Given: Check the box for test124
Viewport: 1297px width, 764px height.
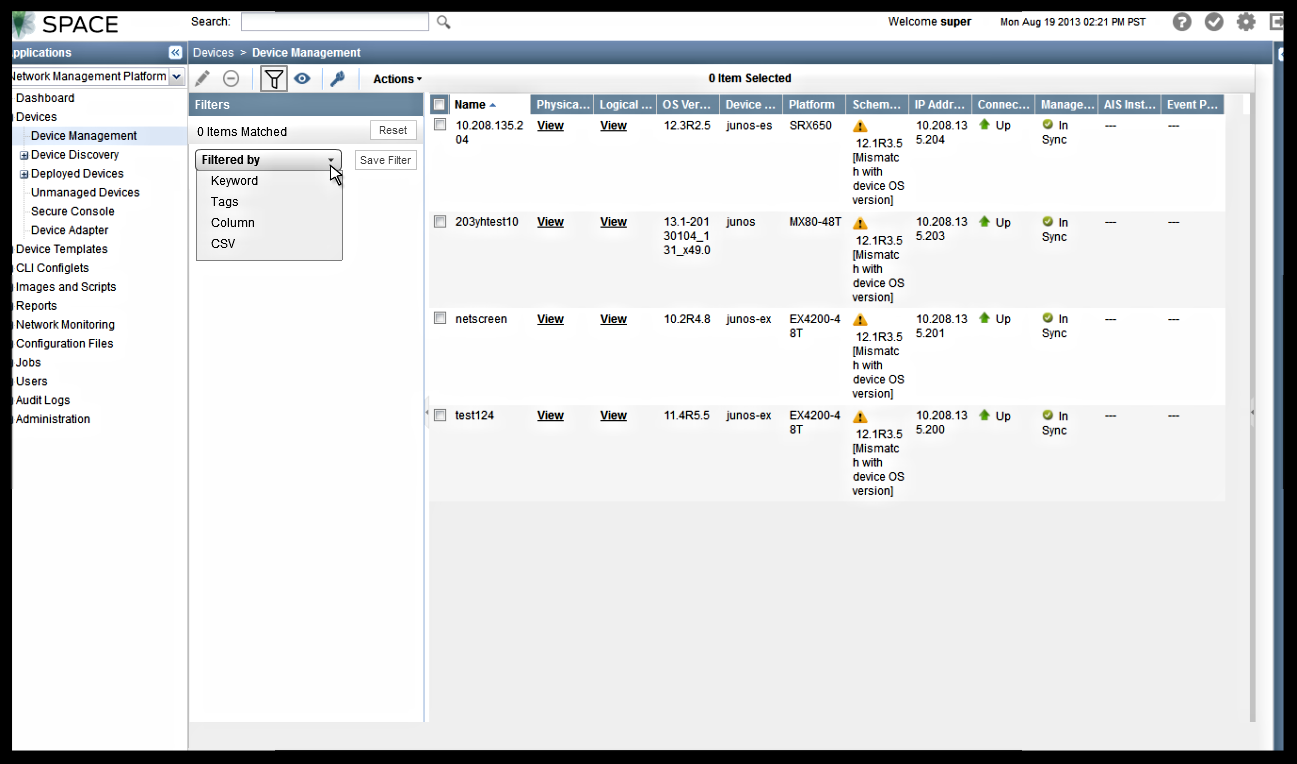Looking at the screenshot, I should coord(440,415).
